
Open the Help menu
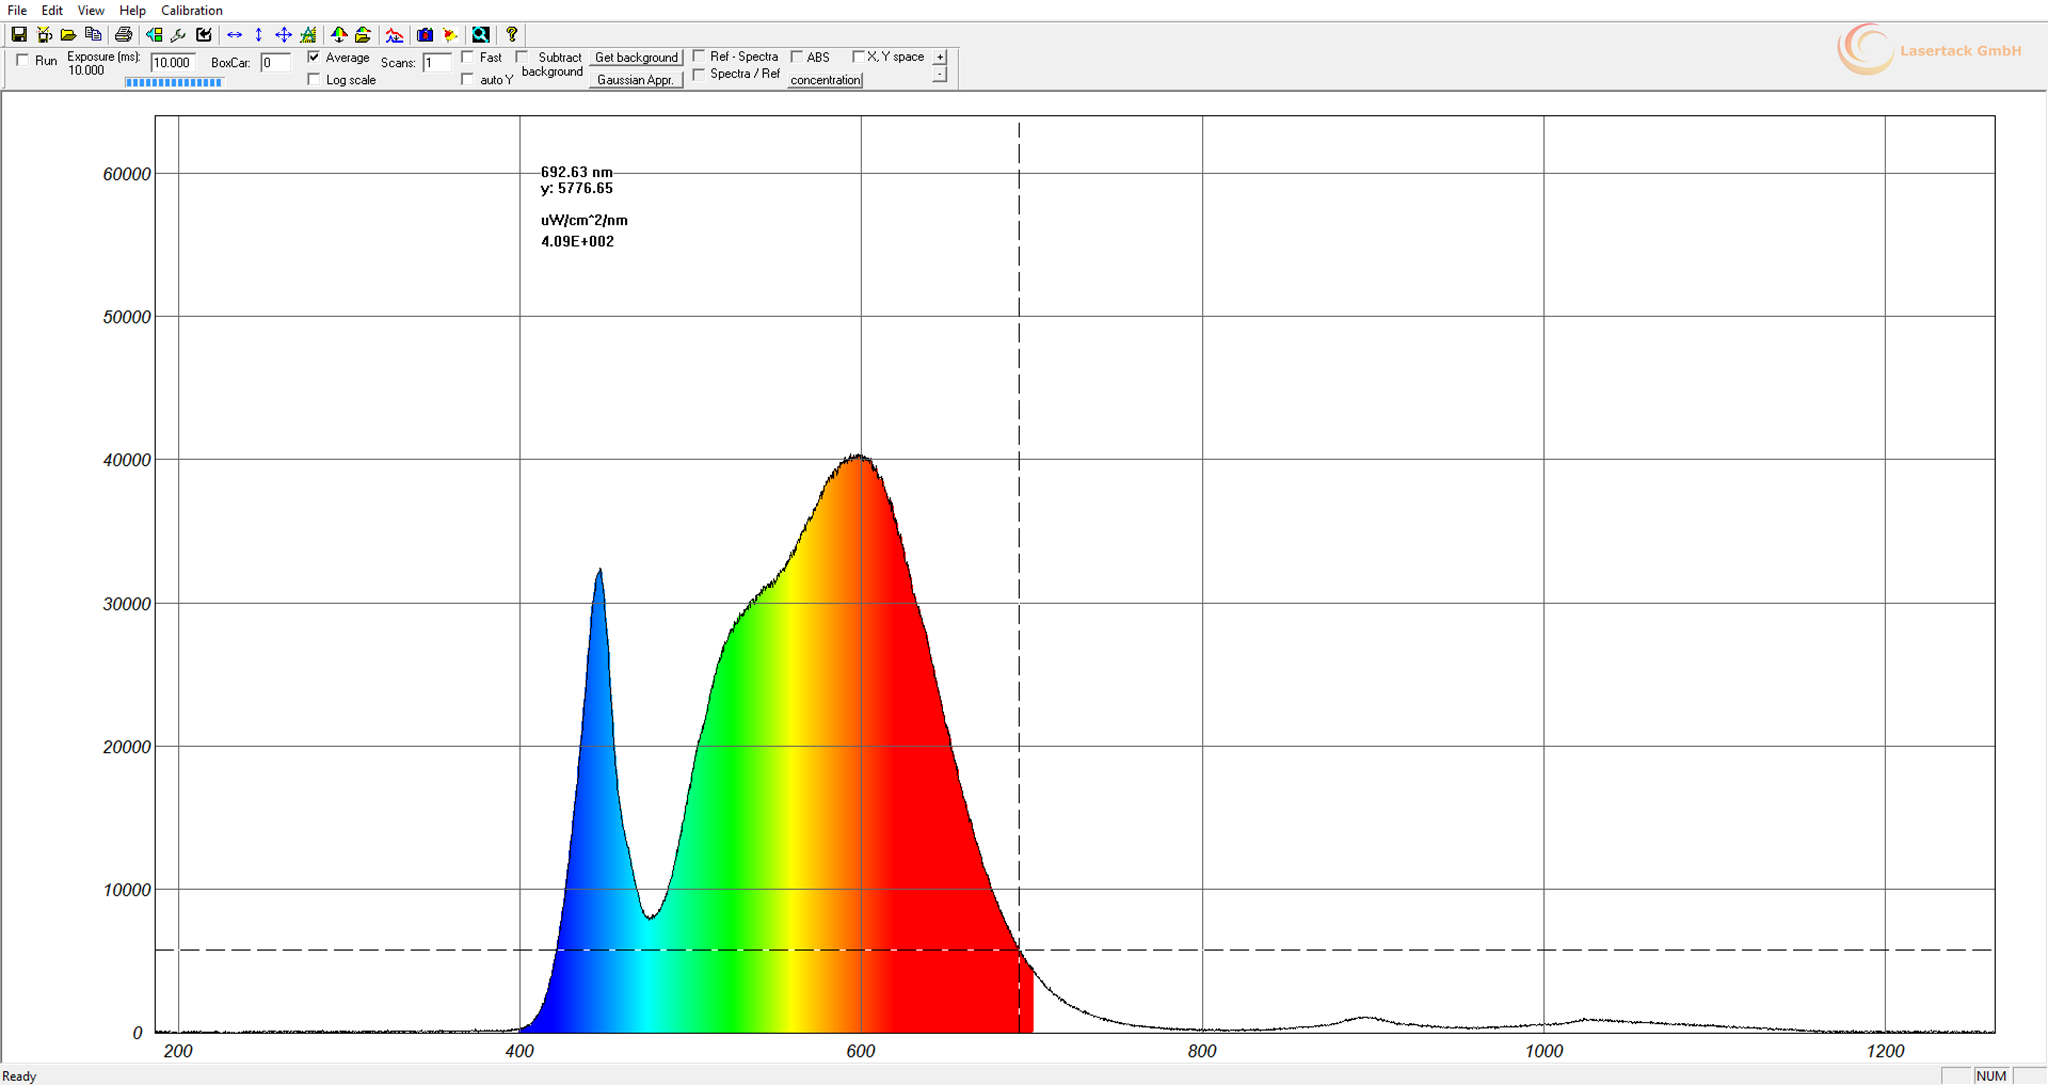point(132,10)
